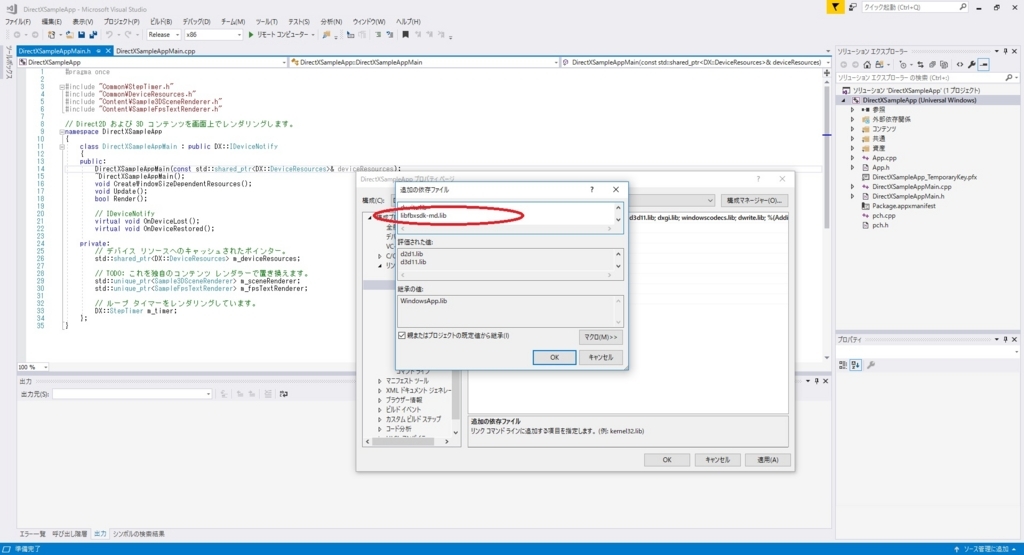Select DirectXSampleApp_TemporaryKey.pfx in Solution Explorer

tap(924, 177)
